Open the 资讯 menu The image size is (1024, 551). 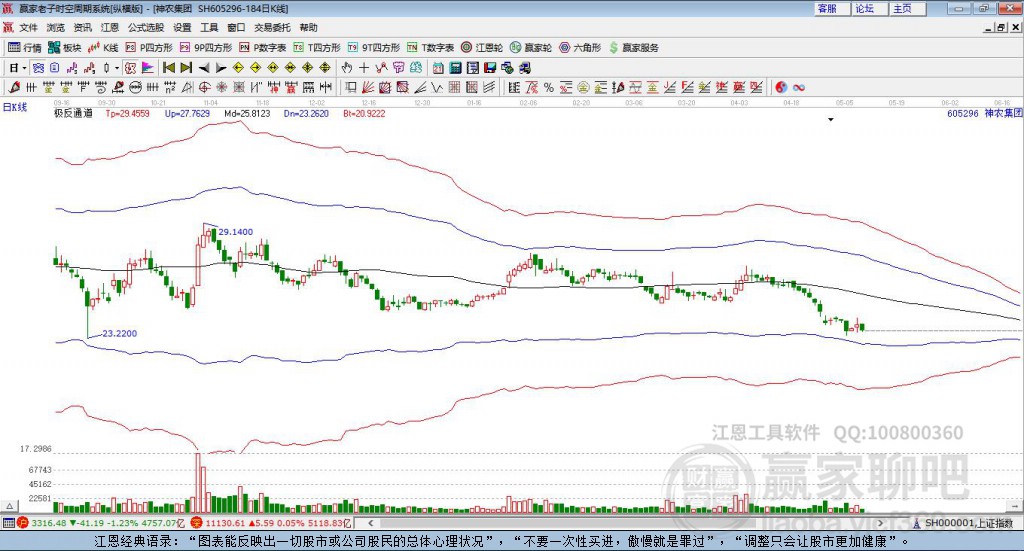click(83, 27)
